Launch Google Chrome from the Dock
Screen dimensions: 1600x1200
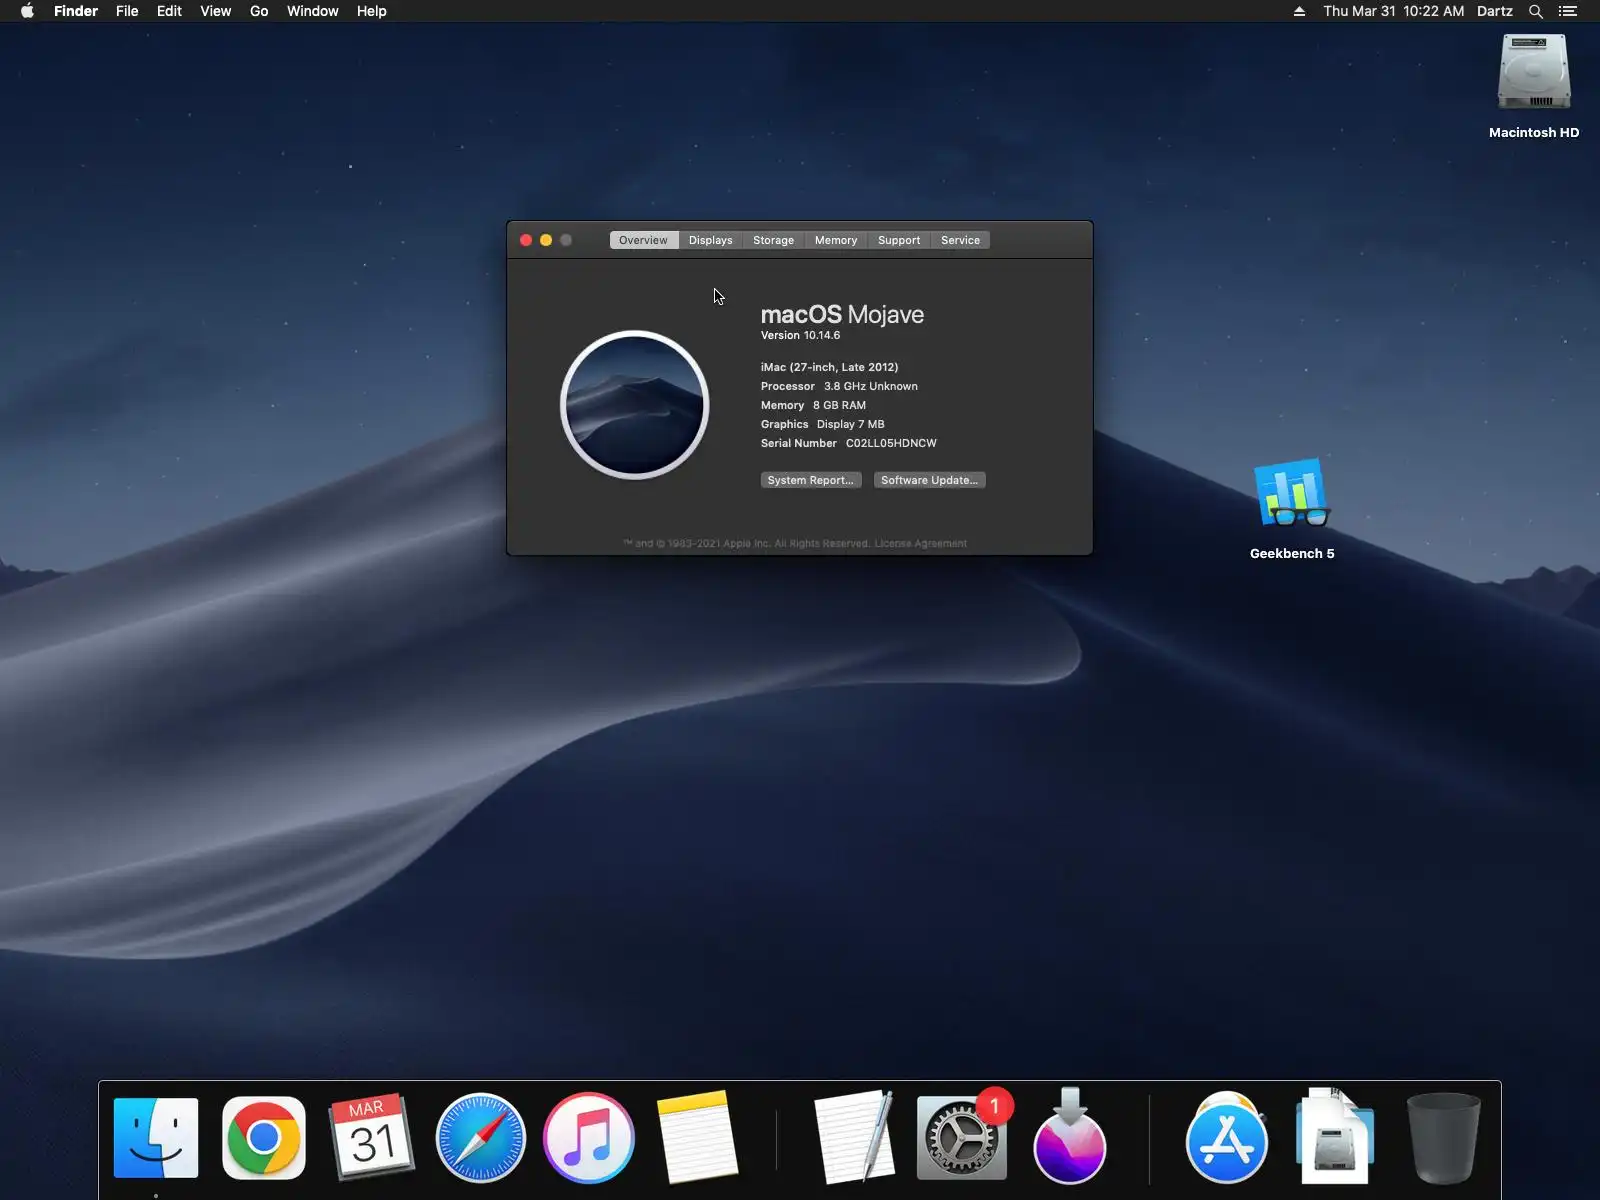(x=264, y=1138)
